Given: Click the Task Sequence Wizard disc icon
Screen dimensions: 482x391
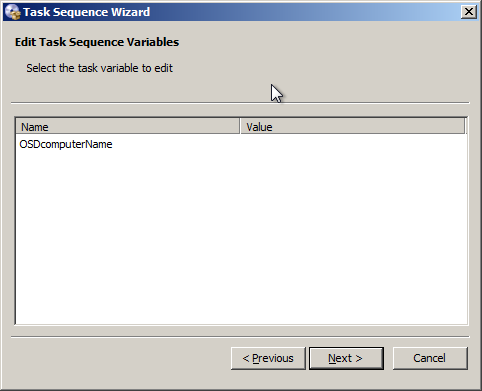Looking at the screenshot, I should pos(13,12).
